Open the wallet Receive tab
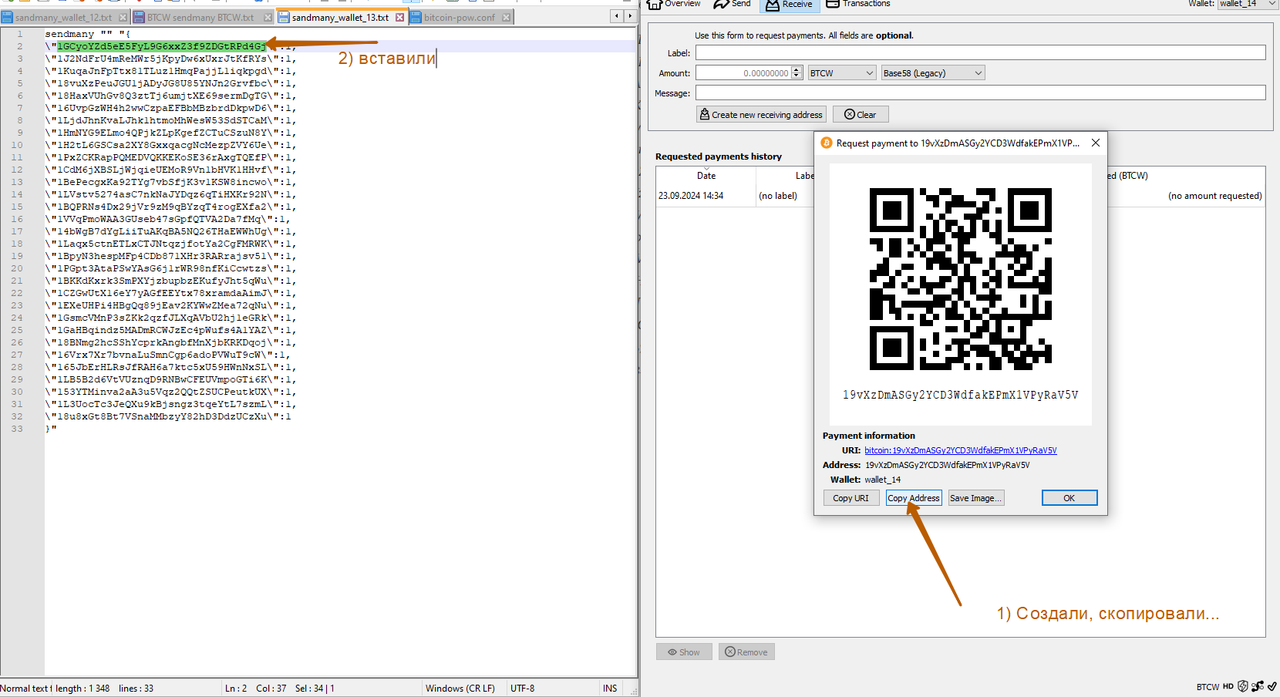Viewport: 1280px width, 697px height. [x=790, y=4]
